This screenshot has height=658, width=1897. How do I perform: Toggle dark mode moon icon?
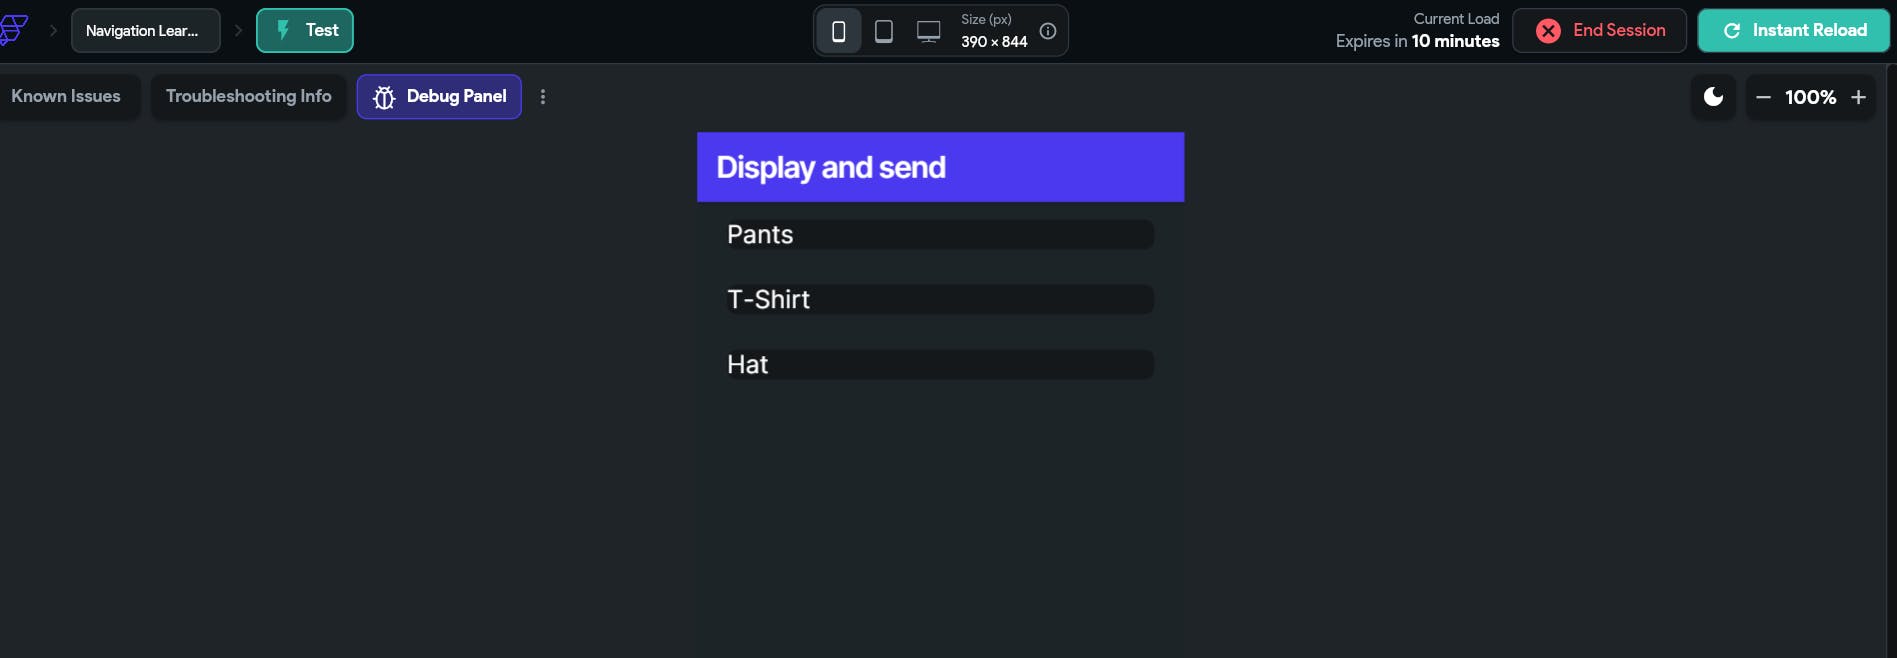[x=1713, y=97]
